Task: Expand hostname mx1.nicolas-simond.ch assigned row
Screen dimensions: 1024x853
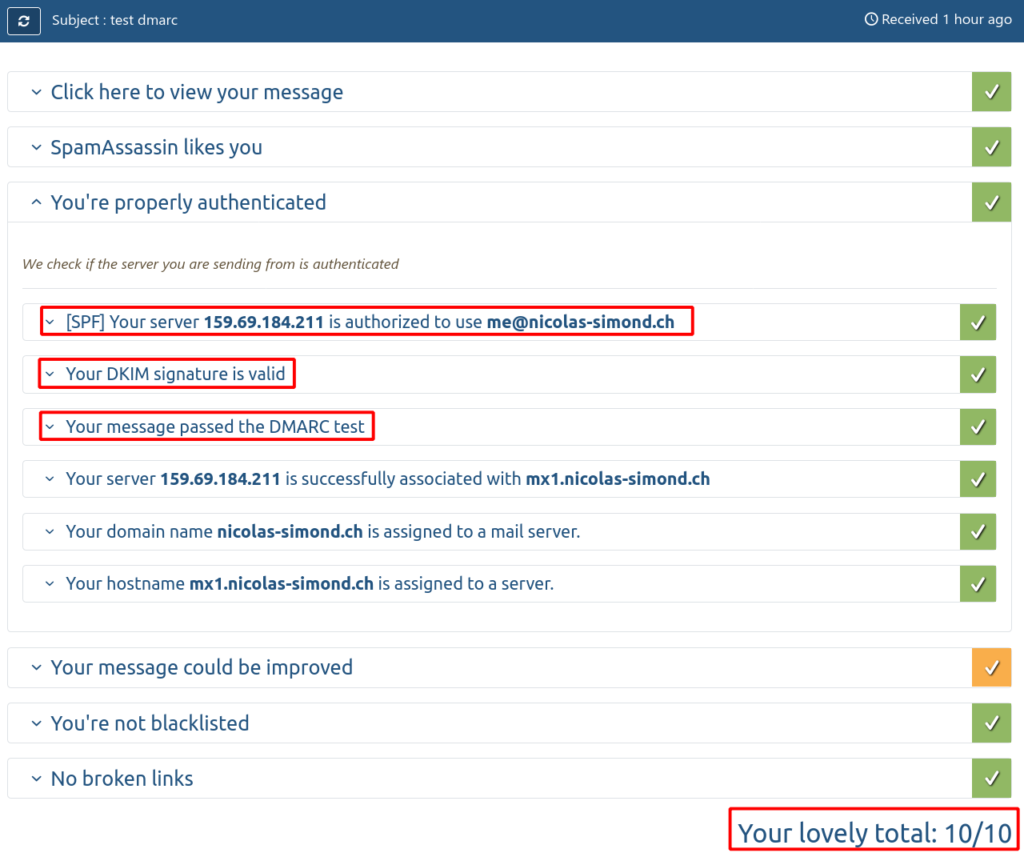Action: coord(309,583)
